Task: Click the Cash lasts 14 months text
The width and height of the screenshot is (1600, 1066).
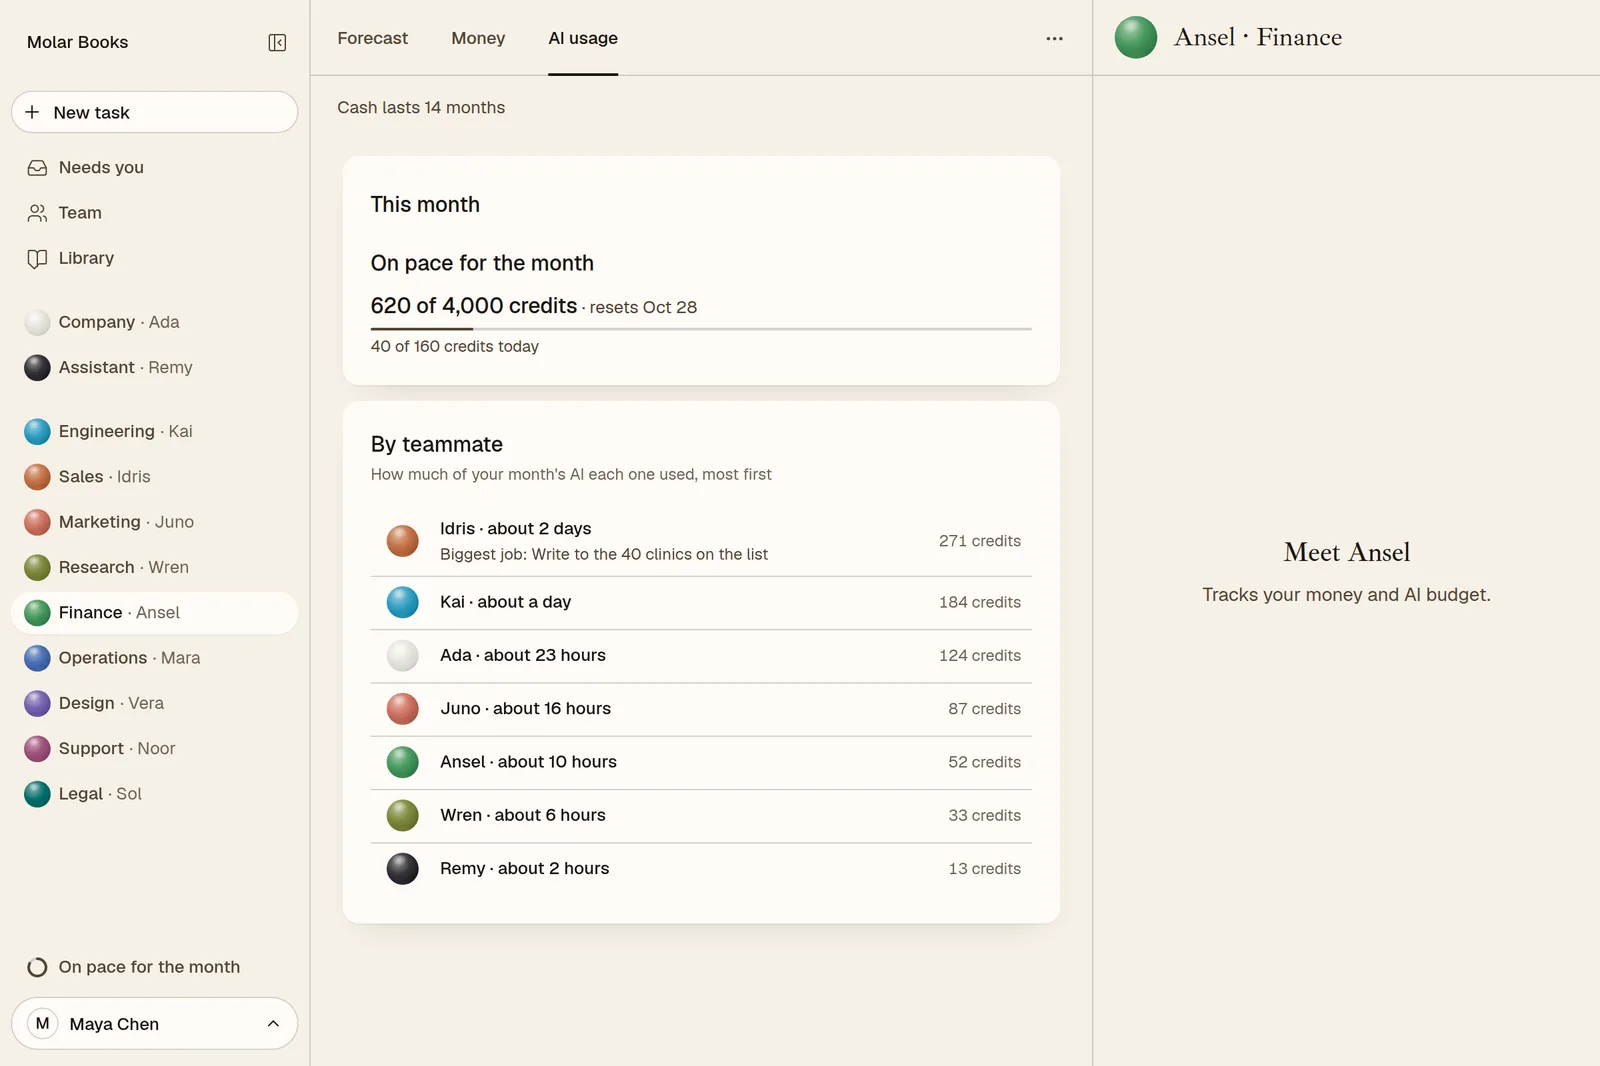Action: point(421,107)
